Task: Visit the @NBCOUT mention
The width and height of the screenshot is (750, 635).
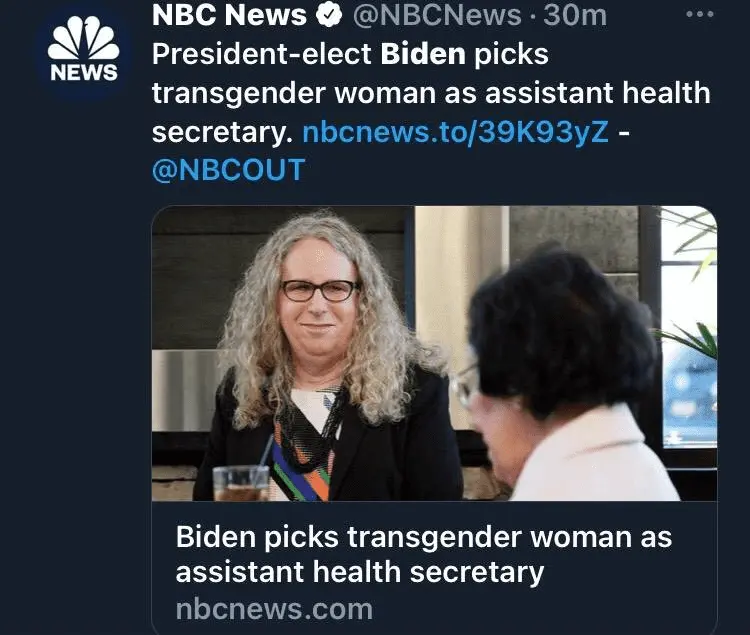Action: 229,170
